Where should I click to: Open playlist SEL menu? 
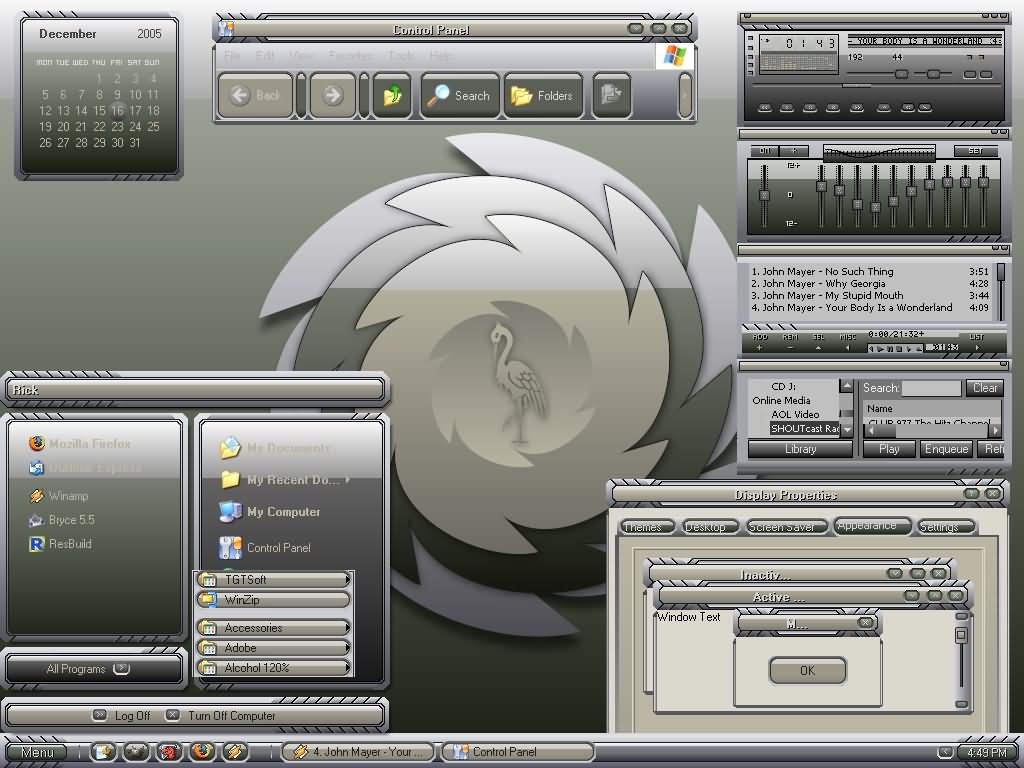click(818, 342)
